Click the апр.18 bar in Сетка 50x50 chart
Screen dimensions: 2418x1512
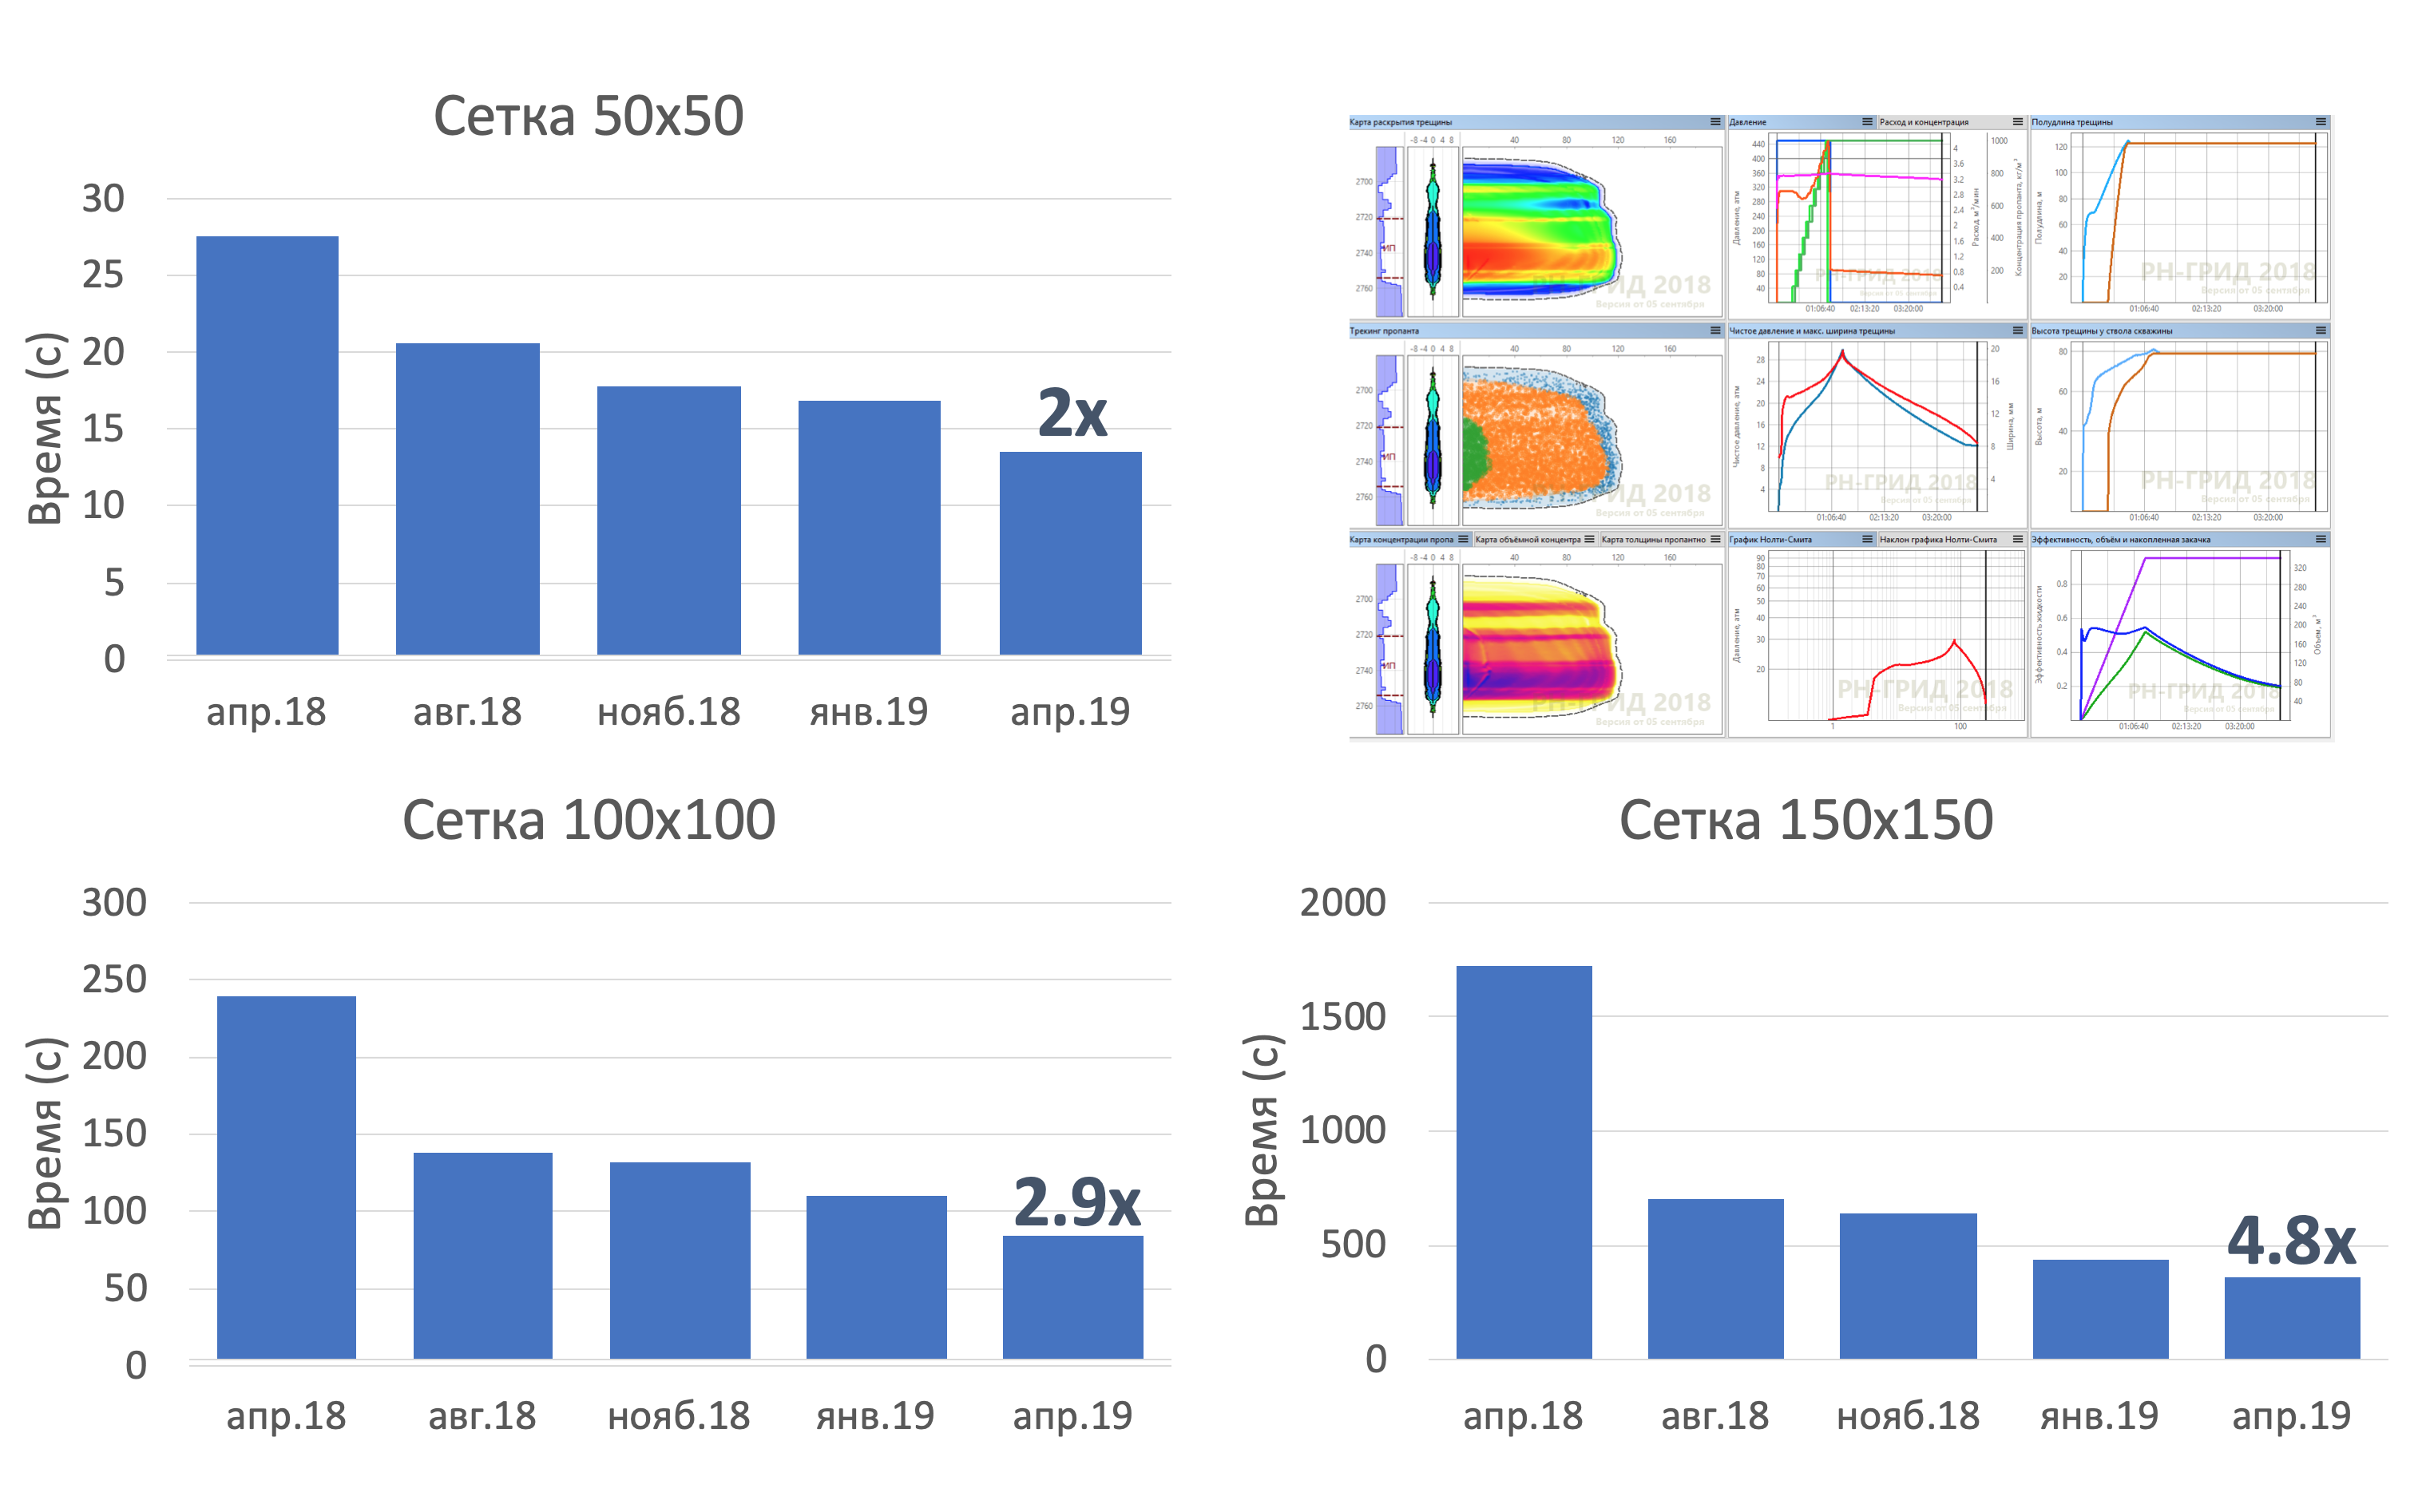coord(267,446)
